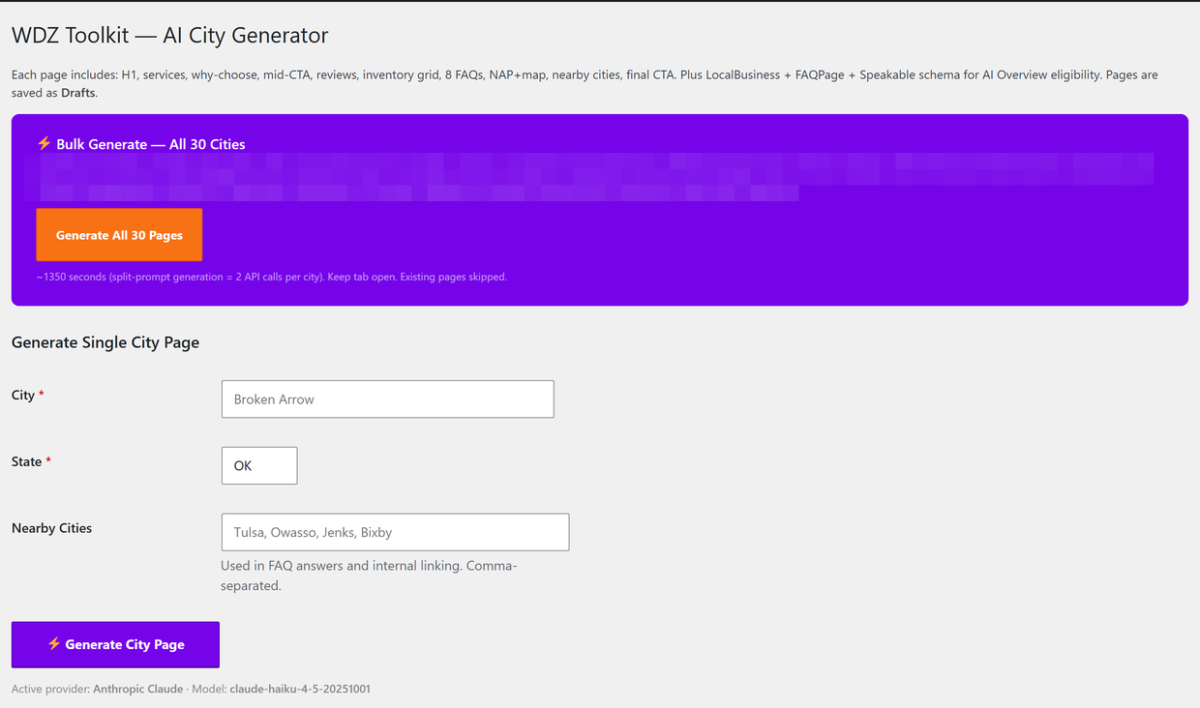This screenshot has height=708, width=1200.
Task: Focus the City input field
Action: (387, 399)
